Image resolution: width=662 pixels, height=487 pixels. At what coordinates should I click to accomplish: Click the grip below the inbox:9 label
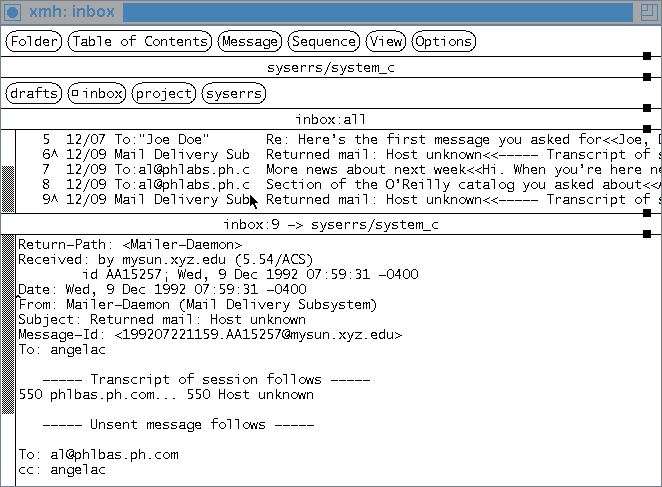tap(646, 234)
